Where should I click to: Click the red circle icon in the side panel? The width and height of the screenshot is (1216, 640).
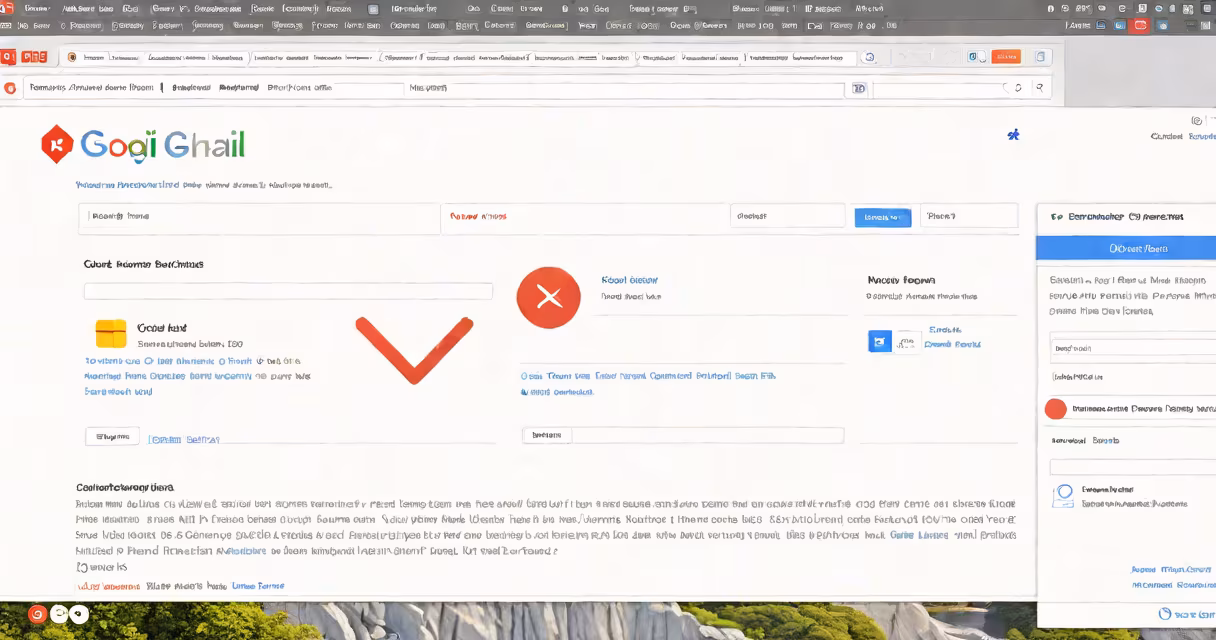point(1055,408)
